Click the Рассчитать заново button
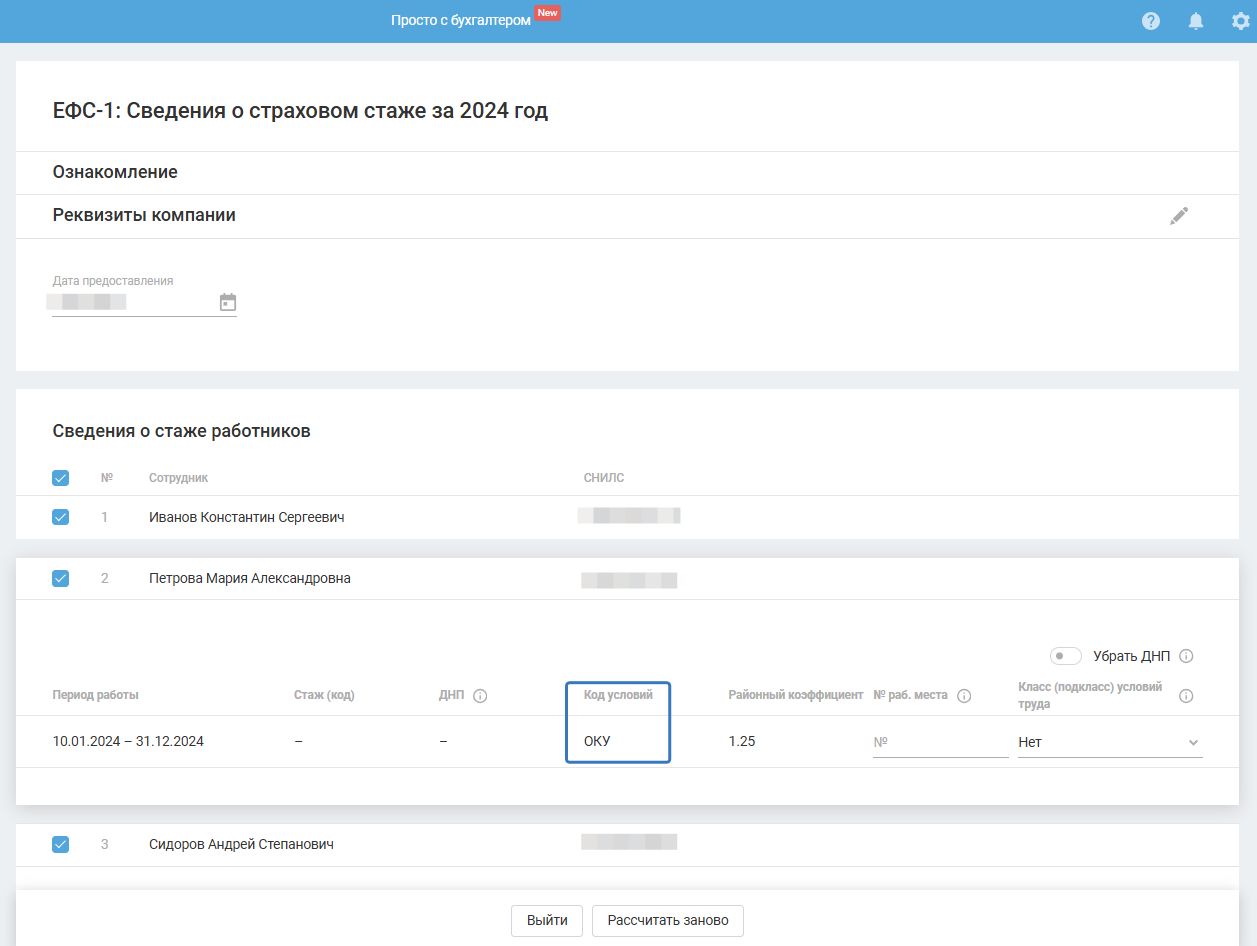This screenshot has width=1257, height=946. [x=667, y=920]
